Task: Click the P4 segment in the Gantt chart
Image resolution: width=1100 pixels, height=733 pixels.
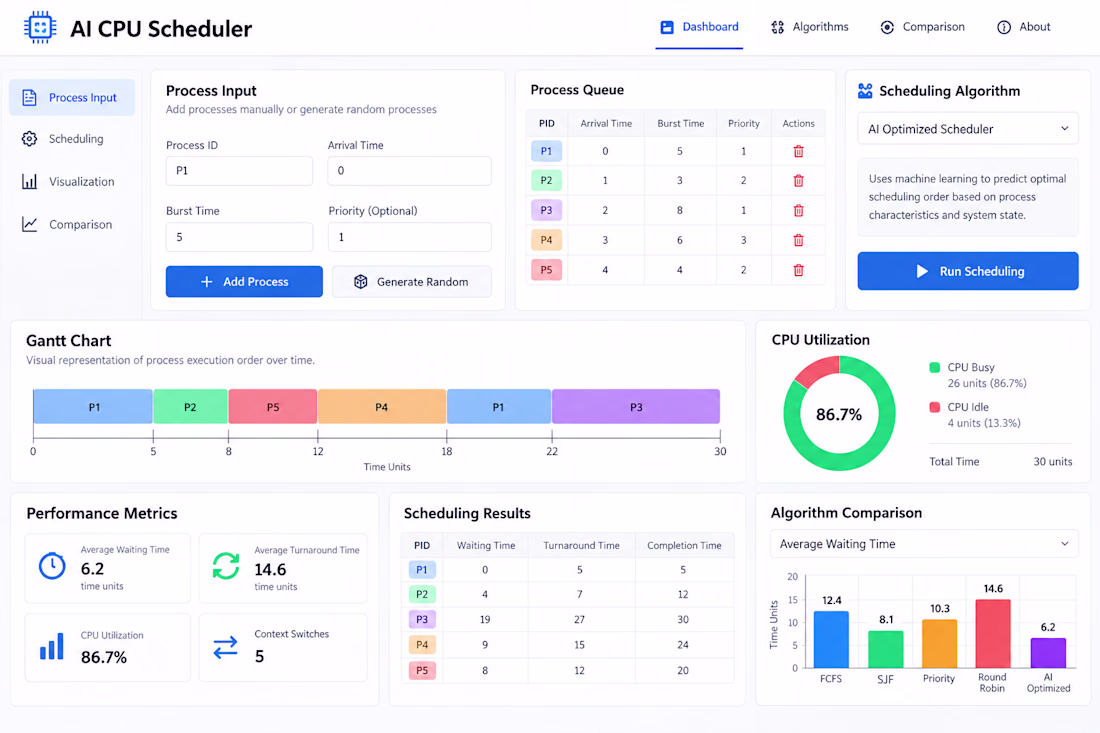Action: [382, 407]
